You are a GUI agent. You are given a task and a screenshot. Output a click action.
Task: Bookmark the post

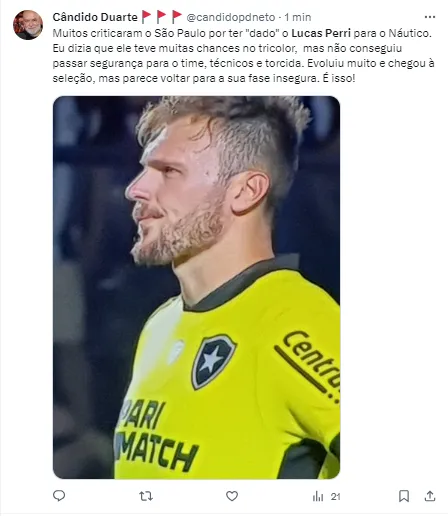(x=404, y=496)
